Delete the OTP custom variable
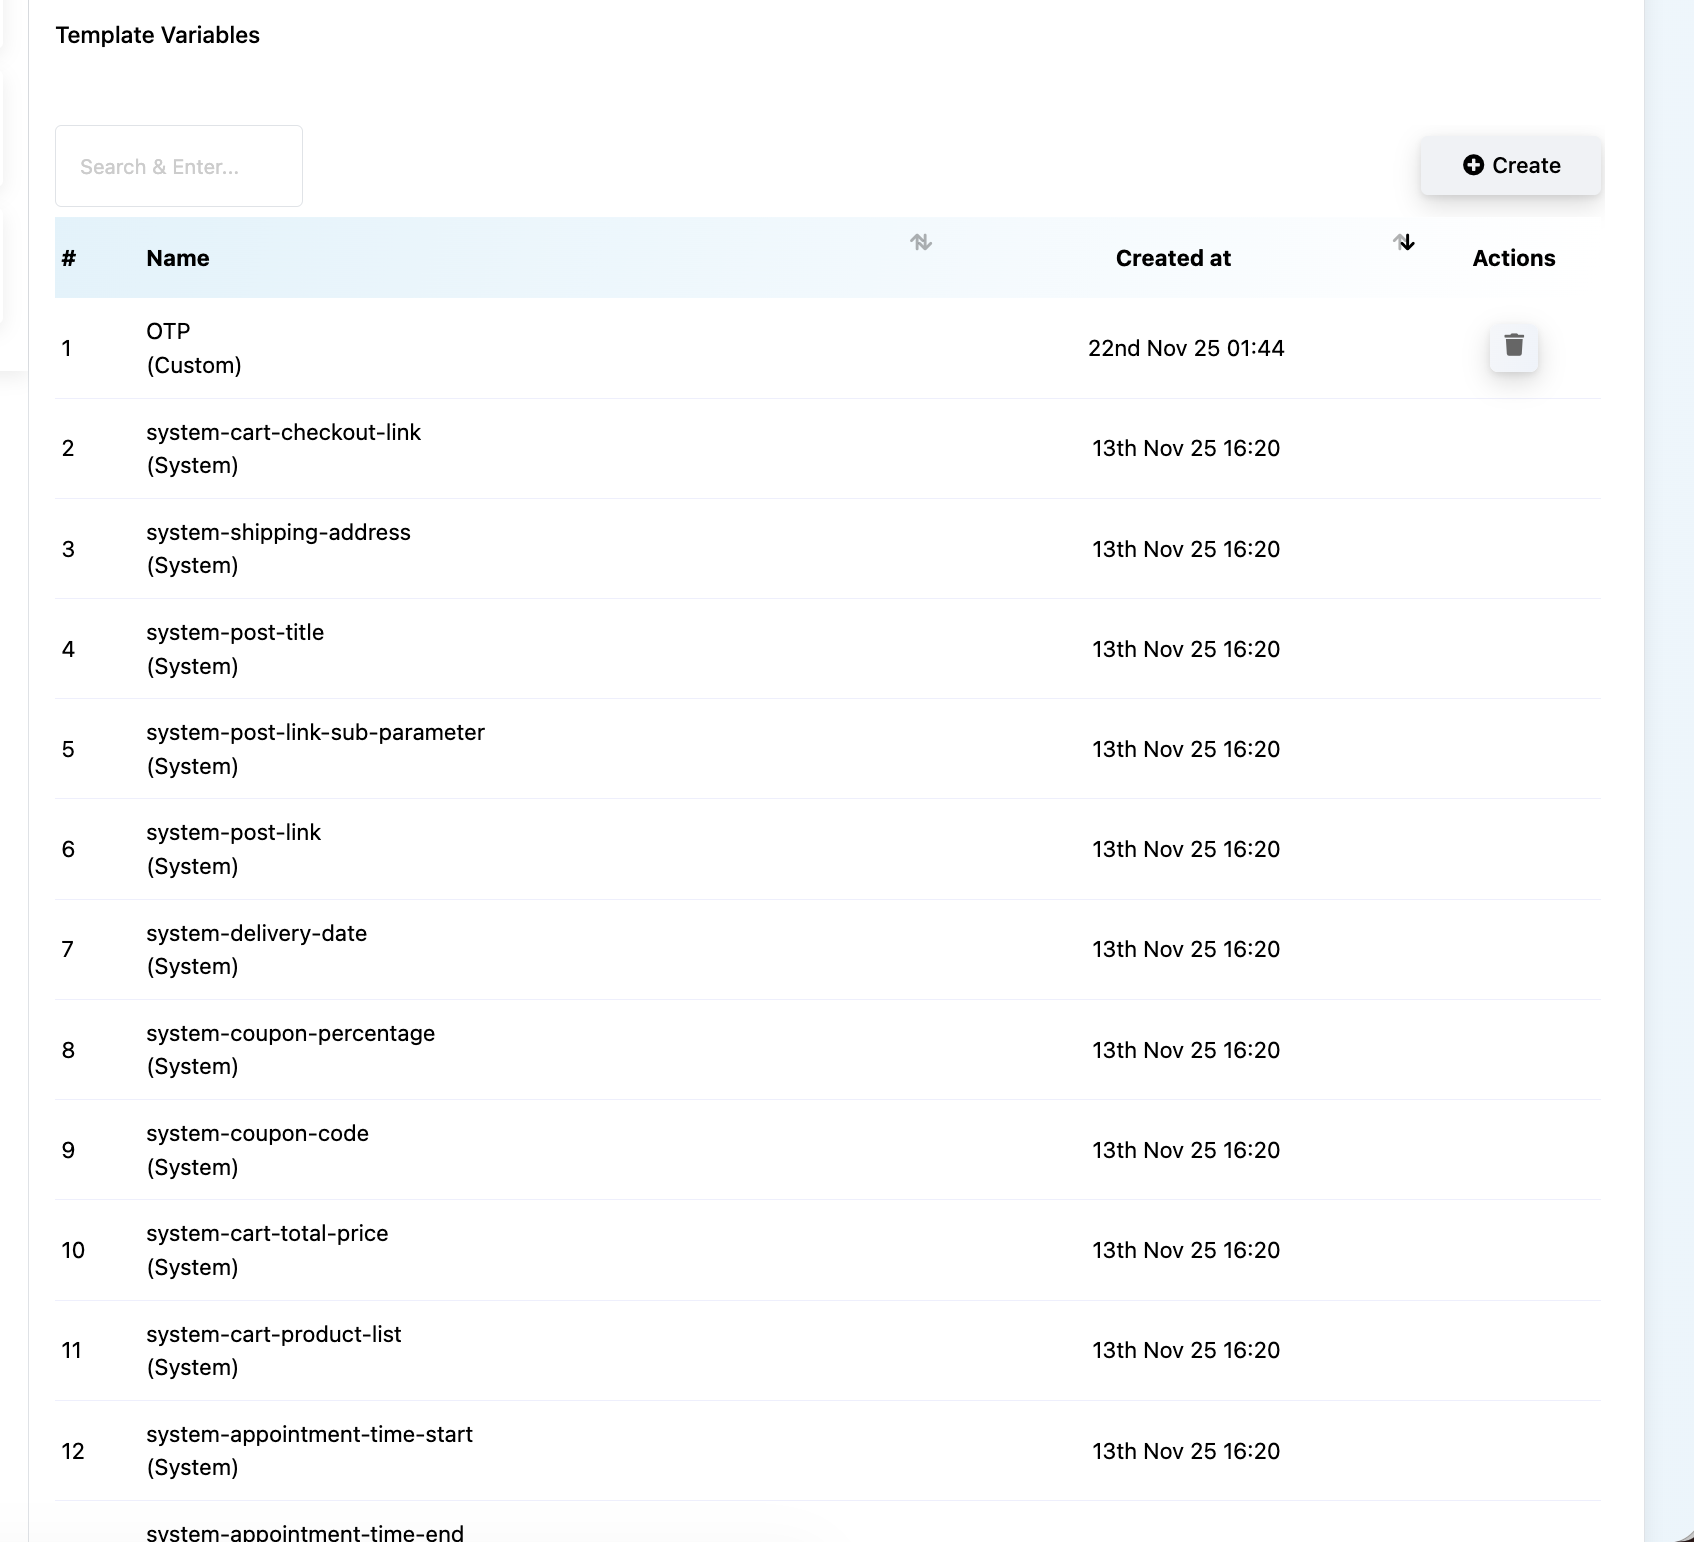Screen dimensions: 1694x1542 [x=1513, y=347]
